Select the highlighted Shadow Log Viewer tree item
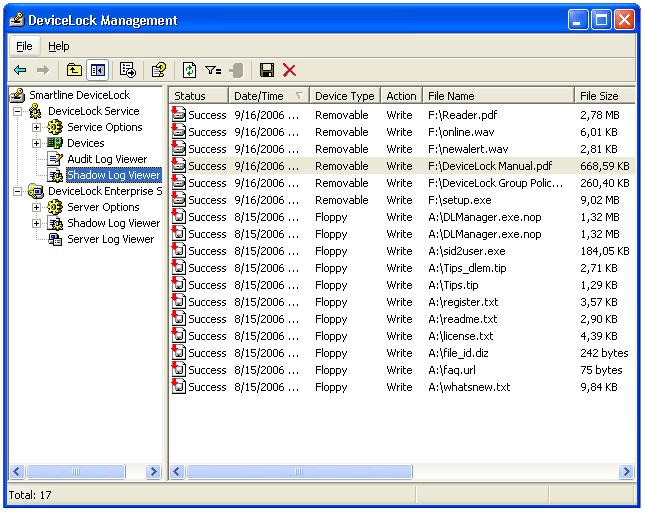The width and height of the screenshot is (645, 512). pos(114,175)
